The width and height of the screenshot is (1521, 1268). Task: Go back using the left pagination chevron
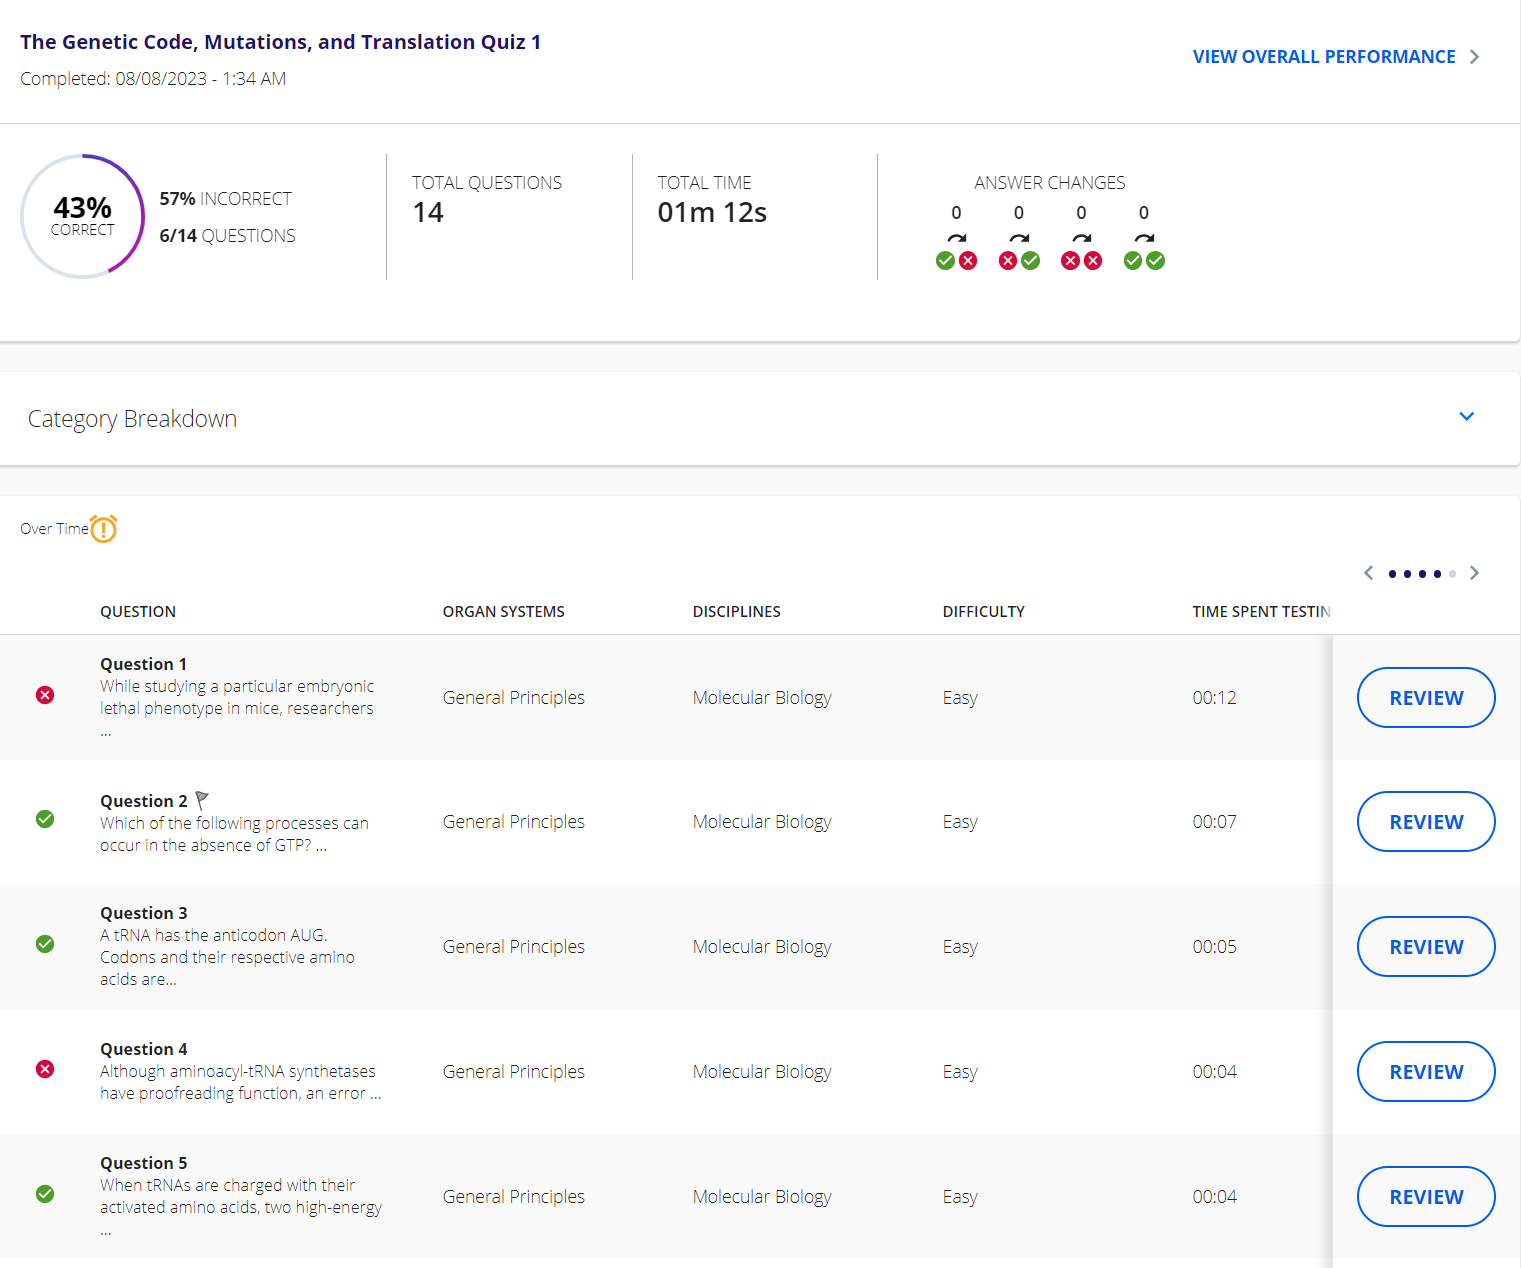click(1368, 573)
